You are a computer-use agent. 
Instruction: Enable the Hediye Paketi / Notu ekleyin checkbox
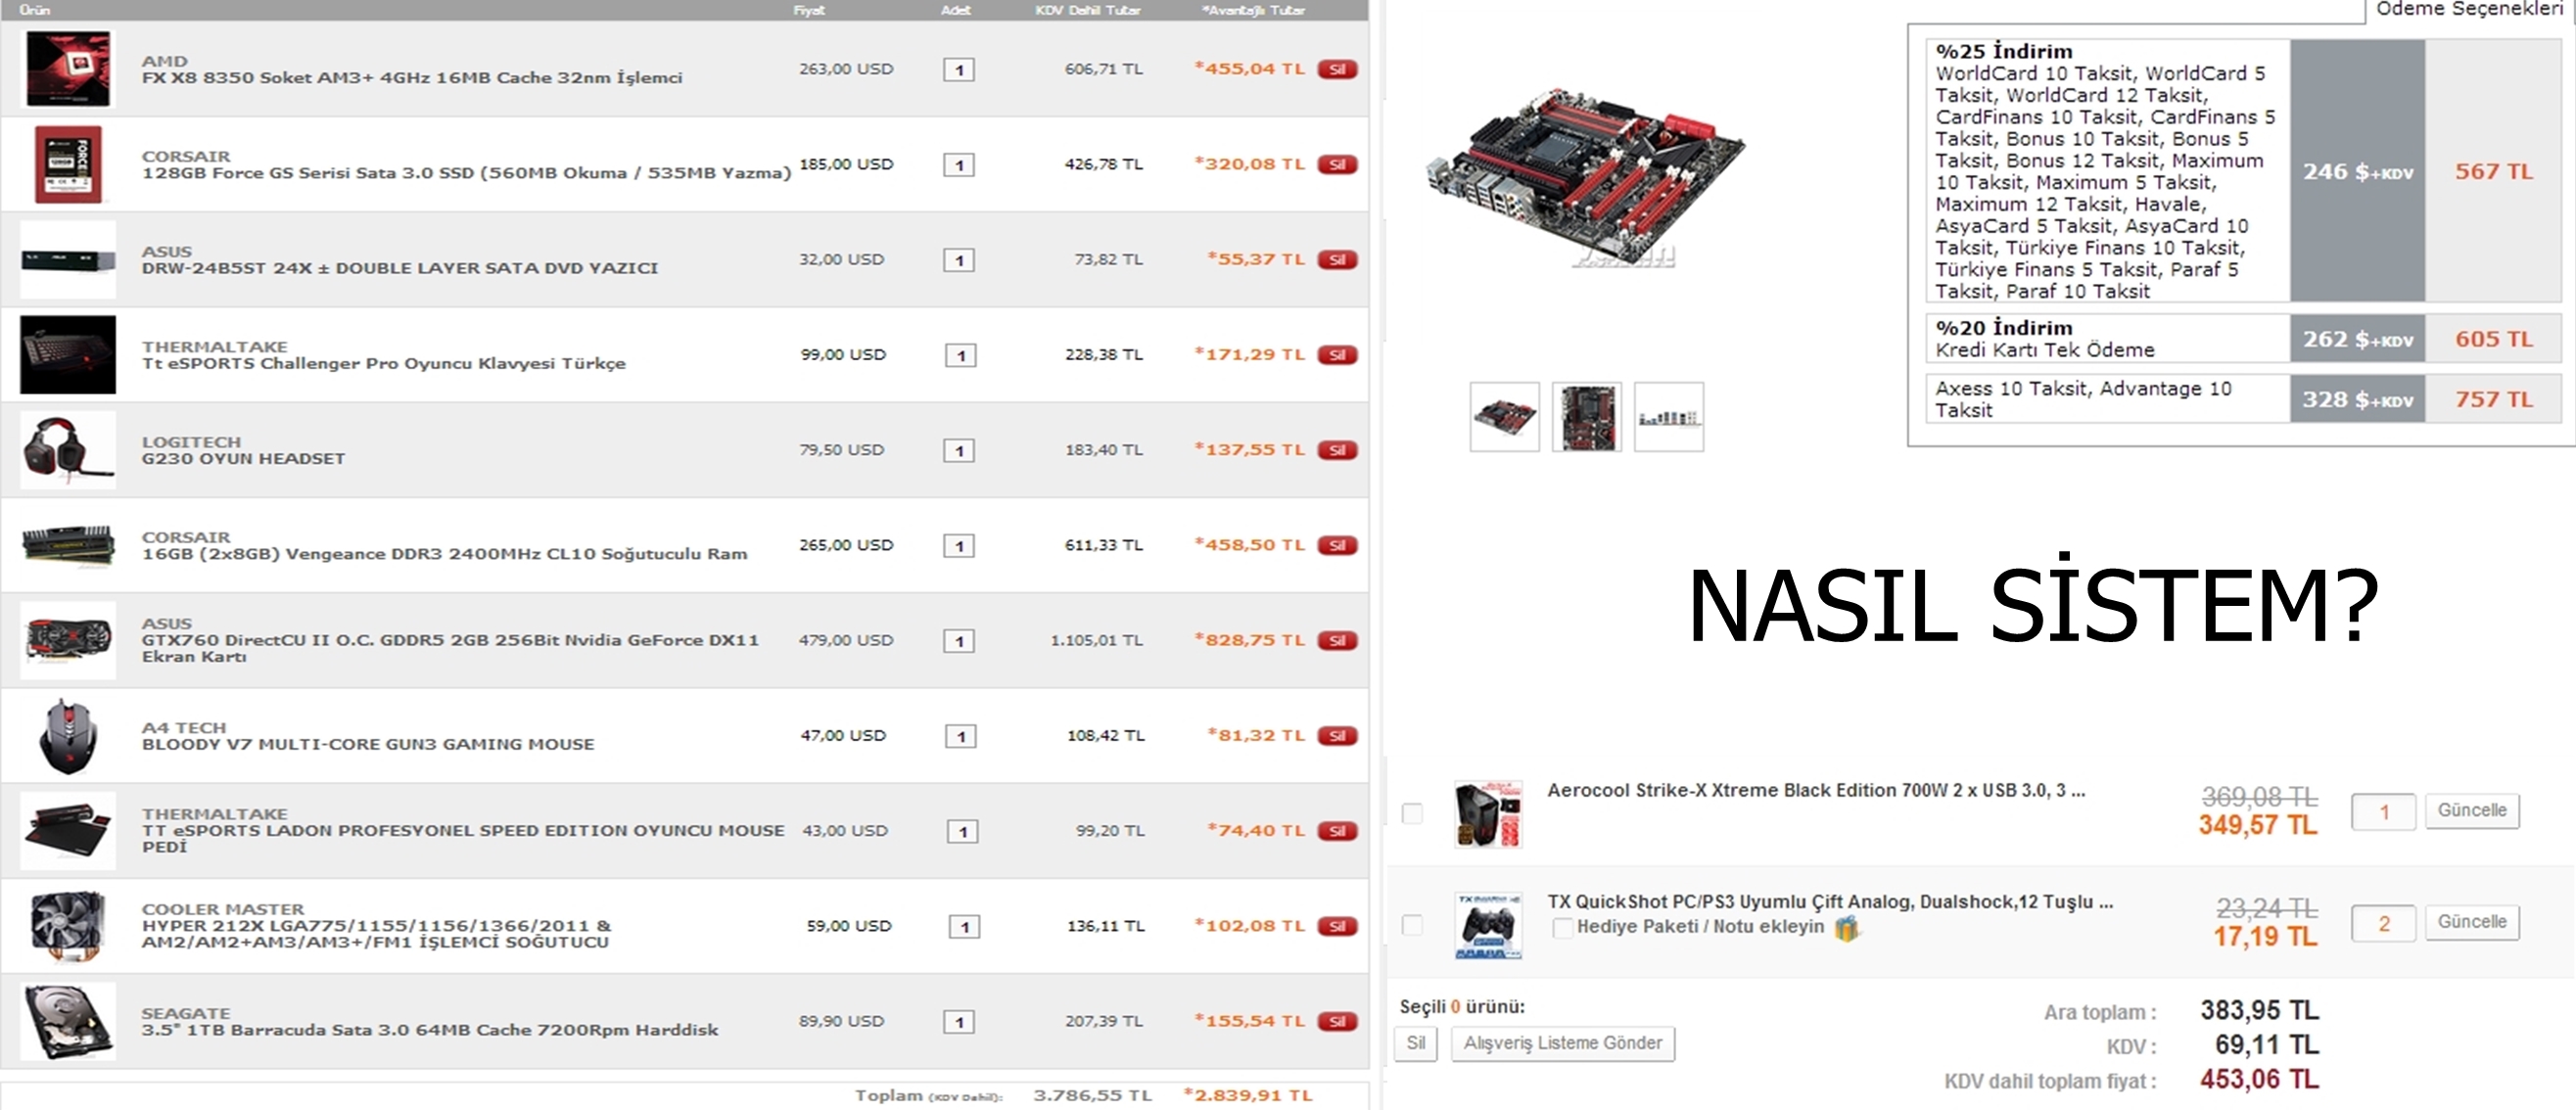(1561, 927)
